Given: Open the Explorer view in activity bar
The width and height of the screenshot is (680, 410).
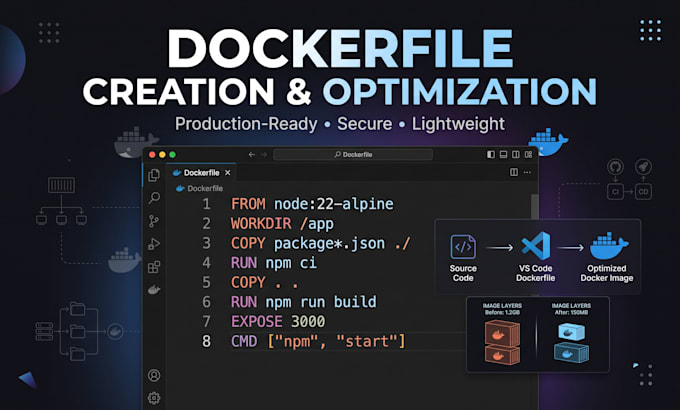Looking at the screenshot, I should pos(154,175).
